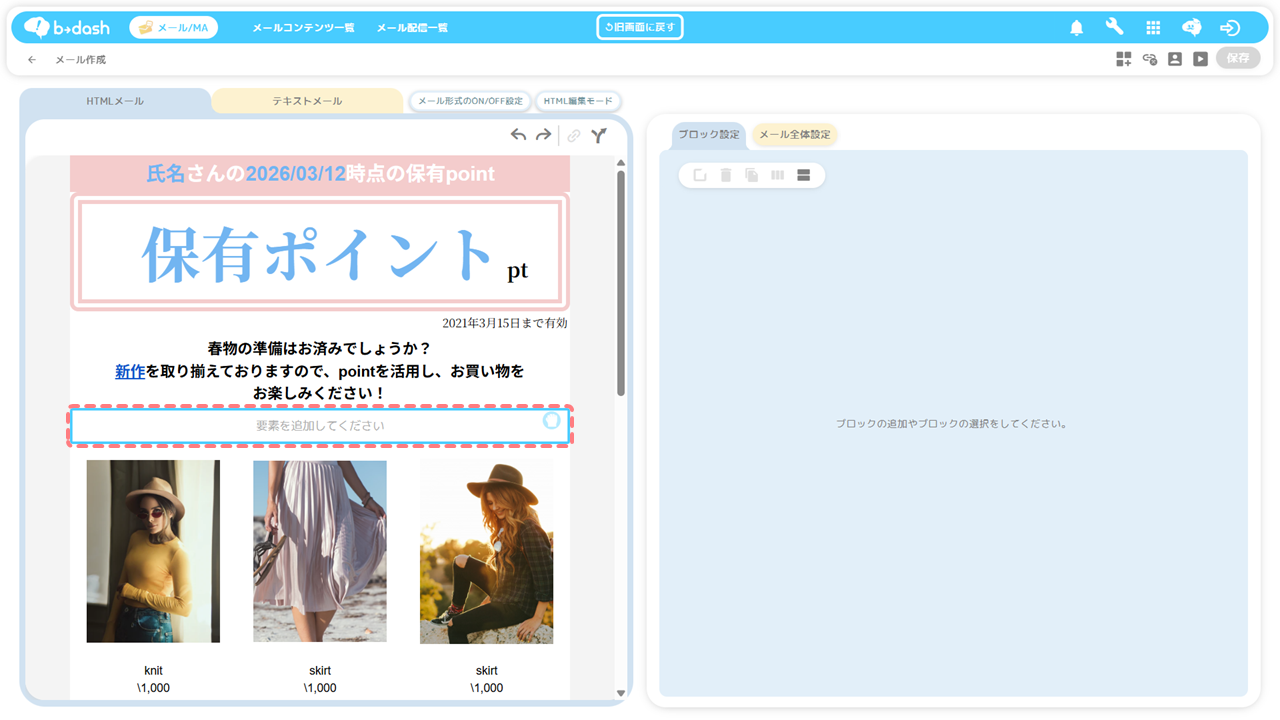Click the HTML編集モード button
The width and height of the screenshot is (1280, 720).
(578, 101)
